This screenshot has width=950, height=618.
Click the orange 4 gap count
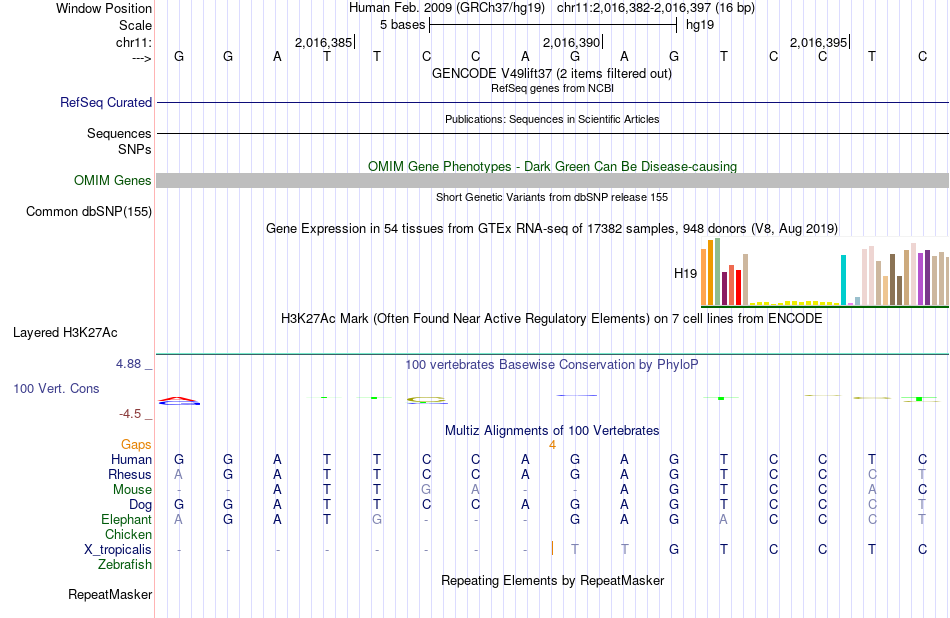point(552,445)
